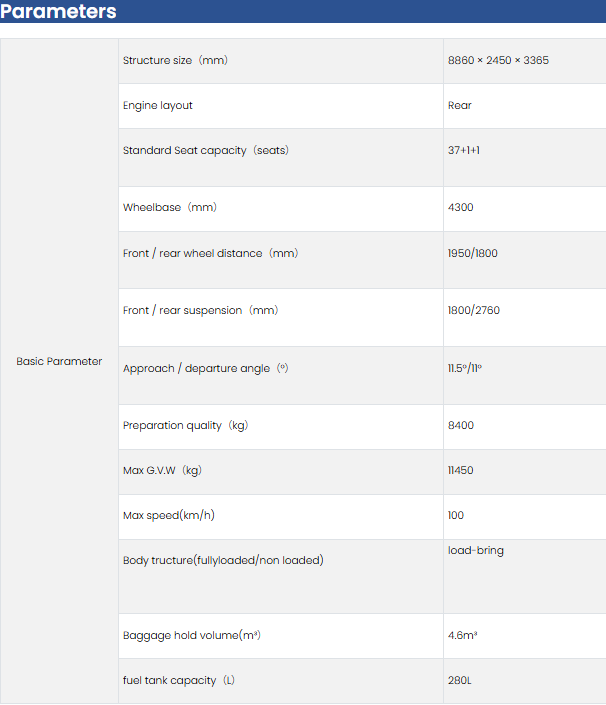This screenshot has height=705, width=606.
Task: Click the Wheelbase (mm) label
Action: (x=169, y=207)
